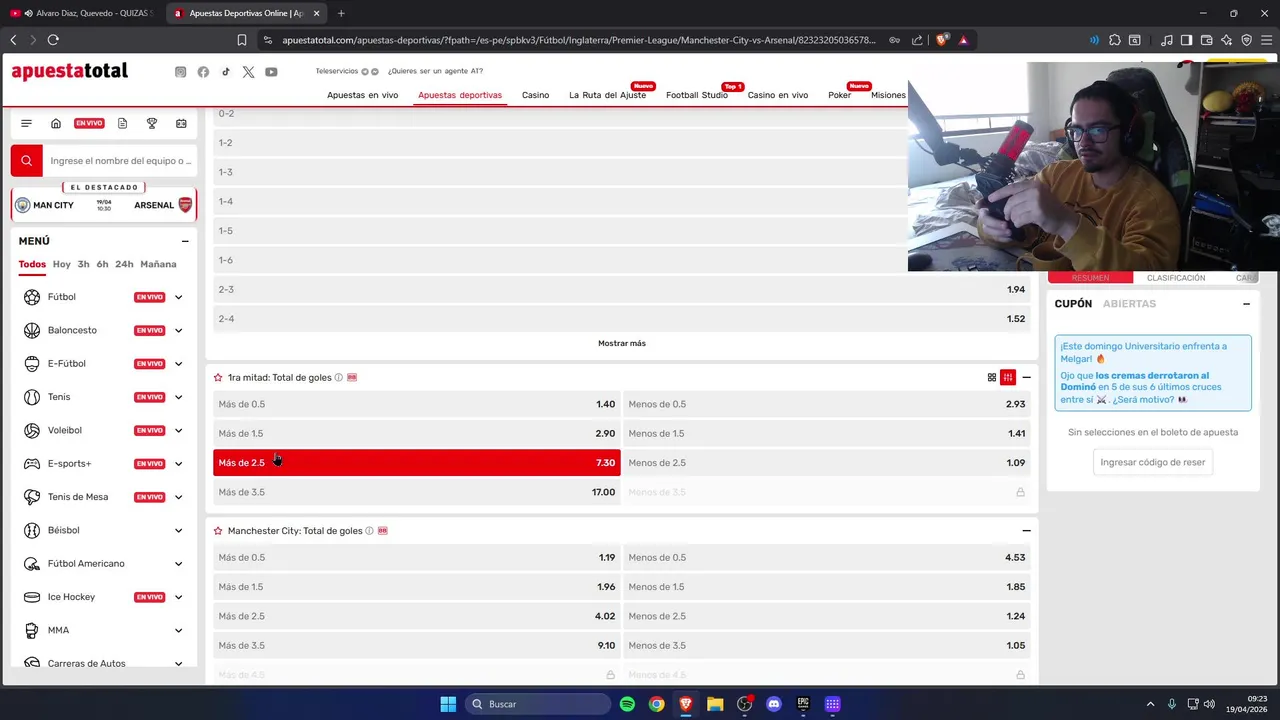This screenshot has width=1280, height=720.
Task: Open Discord from the Windows taskbar
Action: coord(773,704)
